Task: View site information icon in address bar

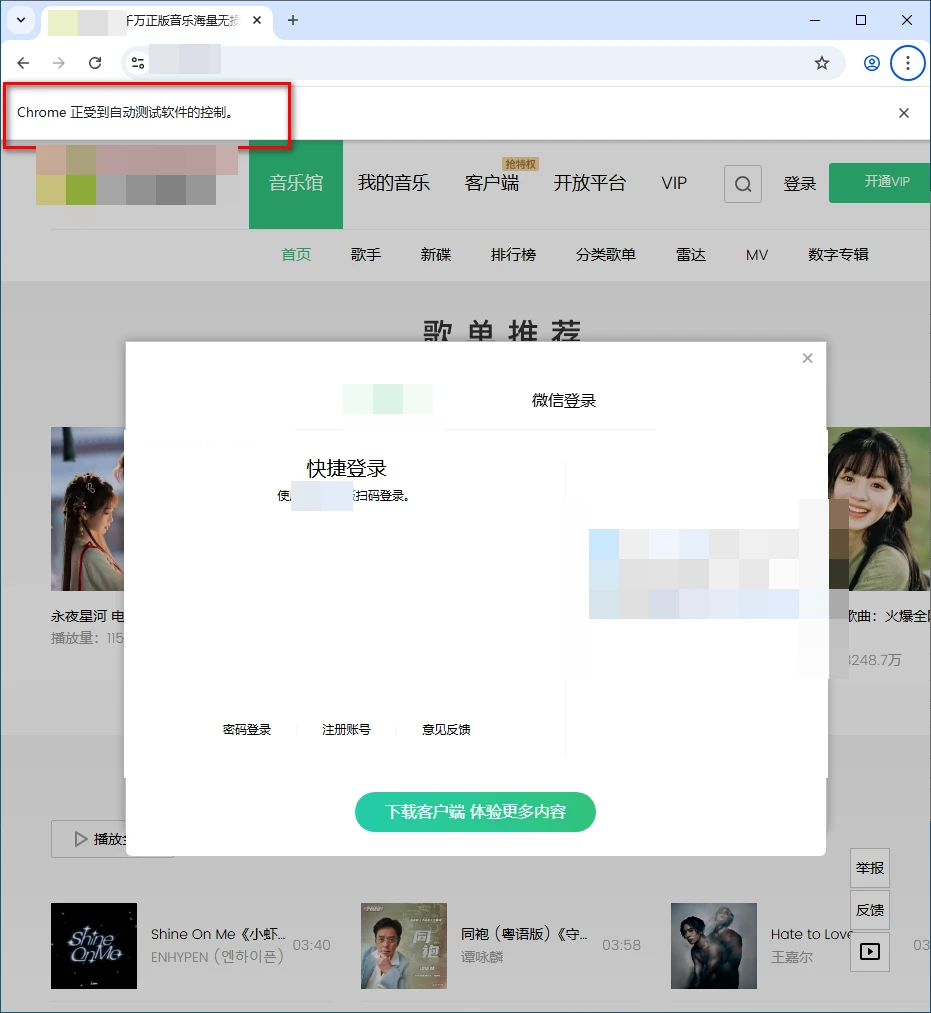Action: tap(138, 63)
